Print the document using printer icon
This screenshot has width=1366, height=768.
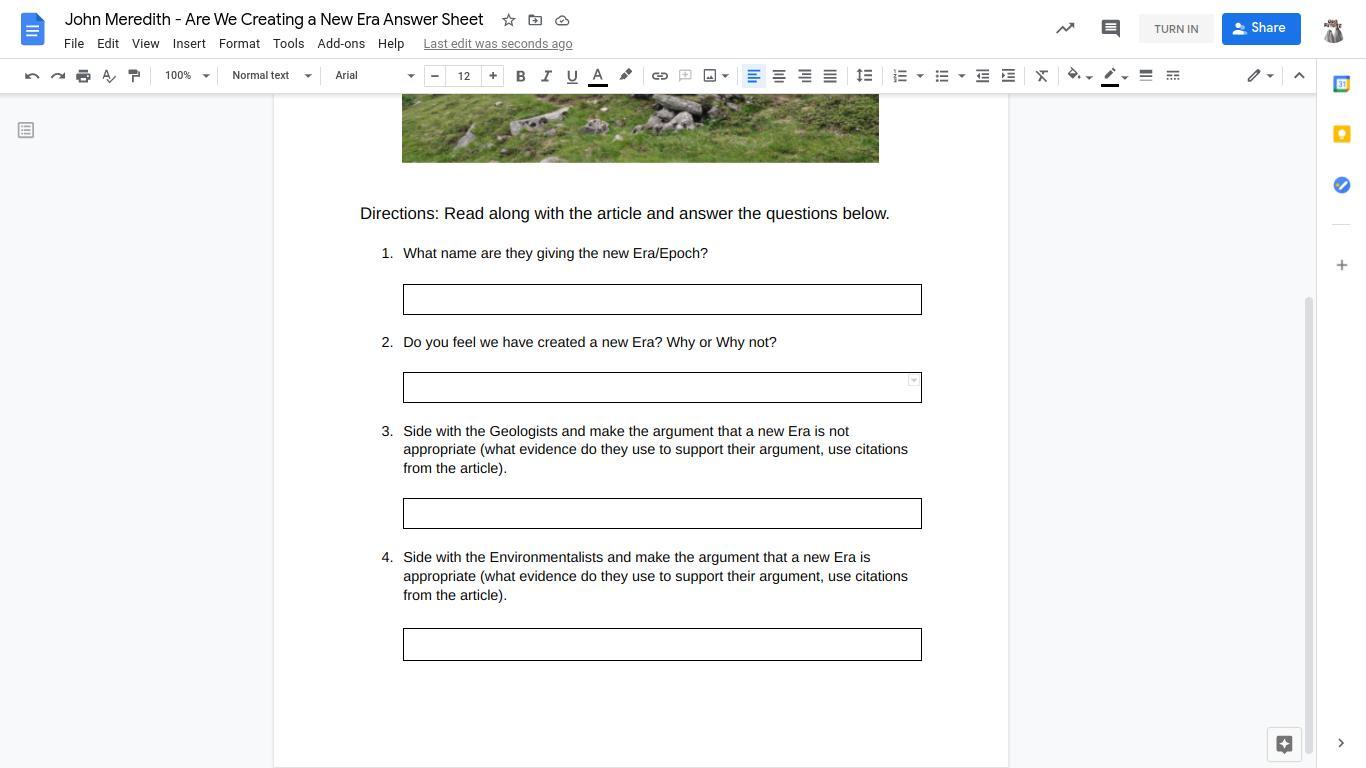coord(83,76)
